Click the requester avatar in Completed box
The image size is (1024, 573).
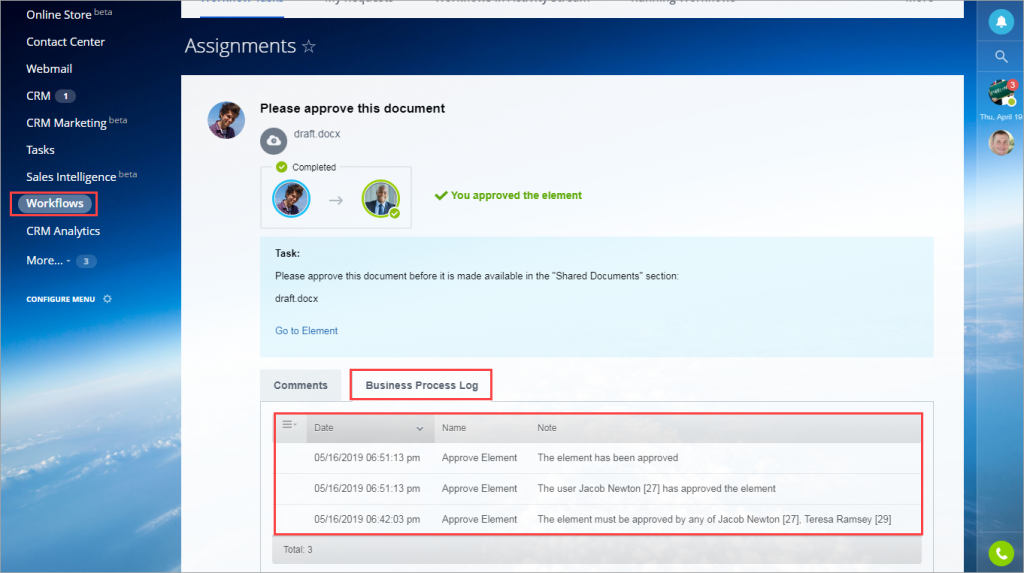click(x=291, y=199)
